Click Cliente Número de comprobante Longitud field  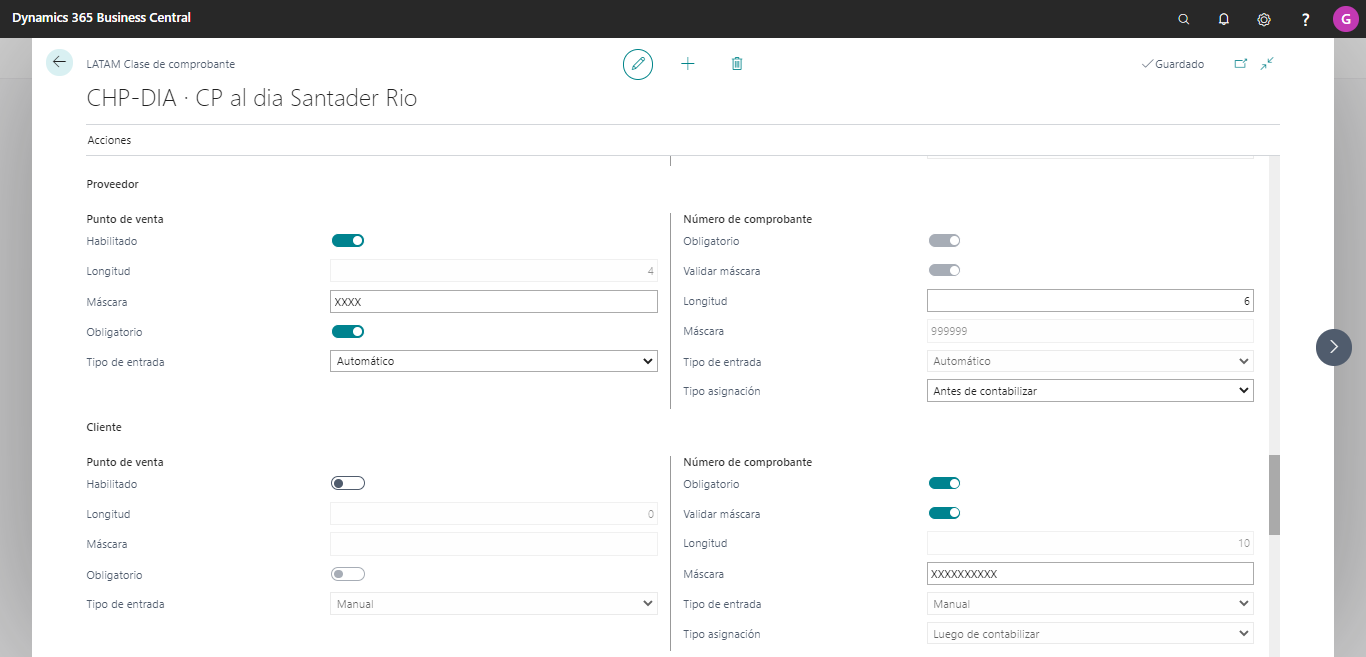point(1090,544)
